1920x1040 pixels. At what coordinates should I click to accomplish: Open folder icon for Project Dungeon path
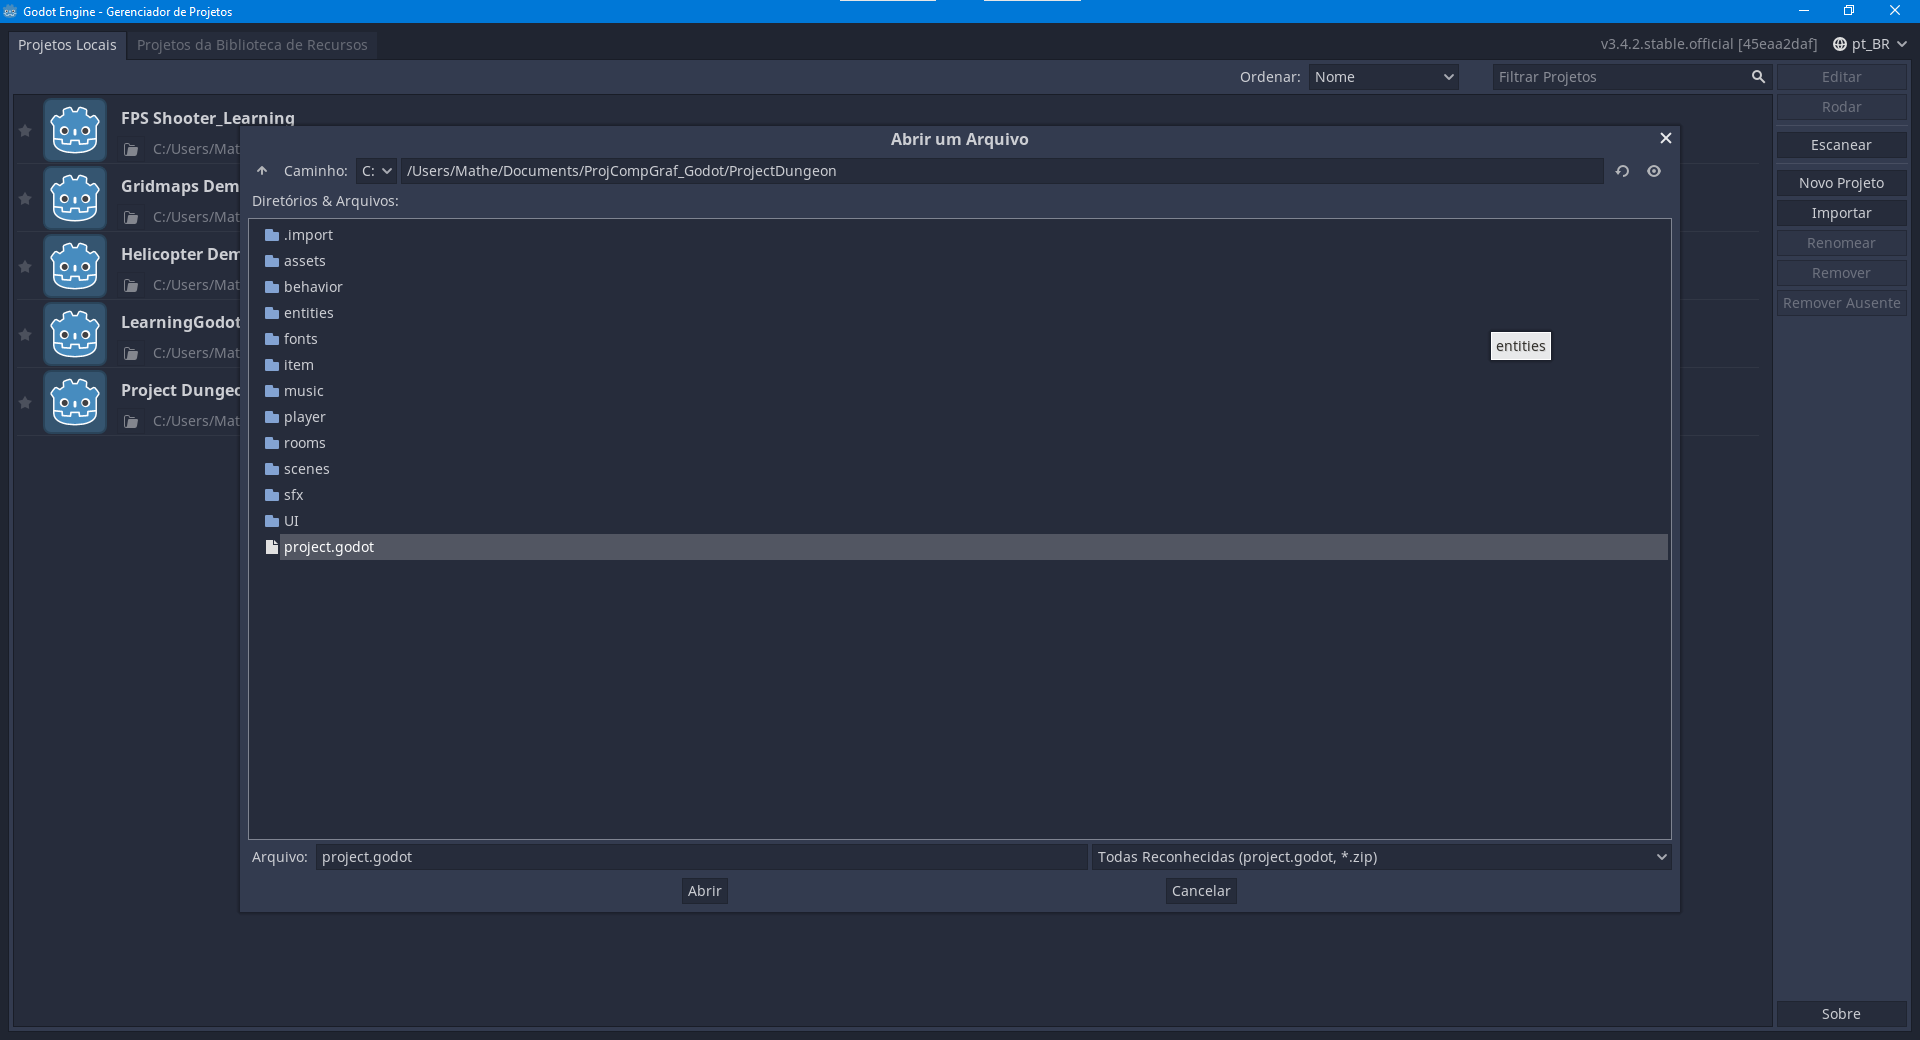[x=131, y=421]
